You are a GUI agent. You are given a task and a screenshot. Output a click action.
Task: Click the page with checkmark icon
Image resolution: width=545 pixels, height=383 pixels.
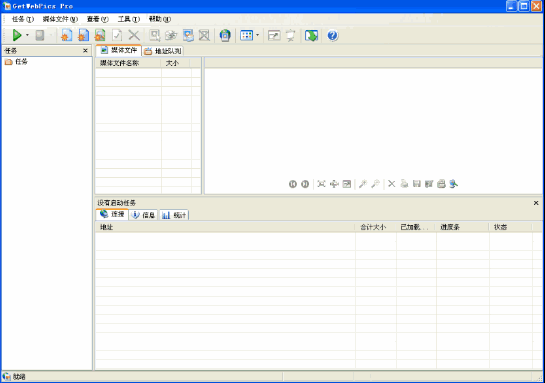point(117,35)
